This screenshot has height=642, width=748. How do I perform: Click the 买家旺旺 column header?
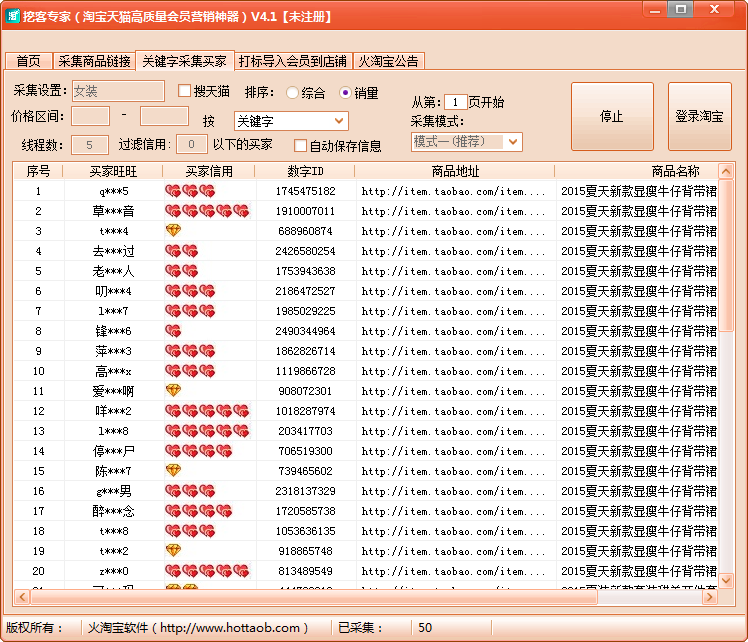click(113, 171)
